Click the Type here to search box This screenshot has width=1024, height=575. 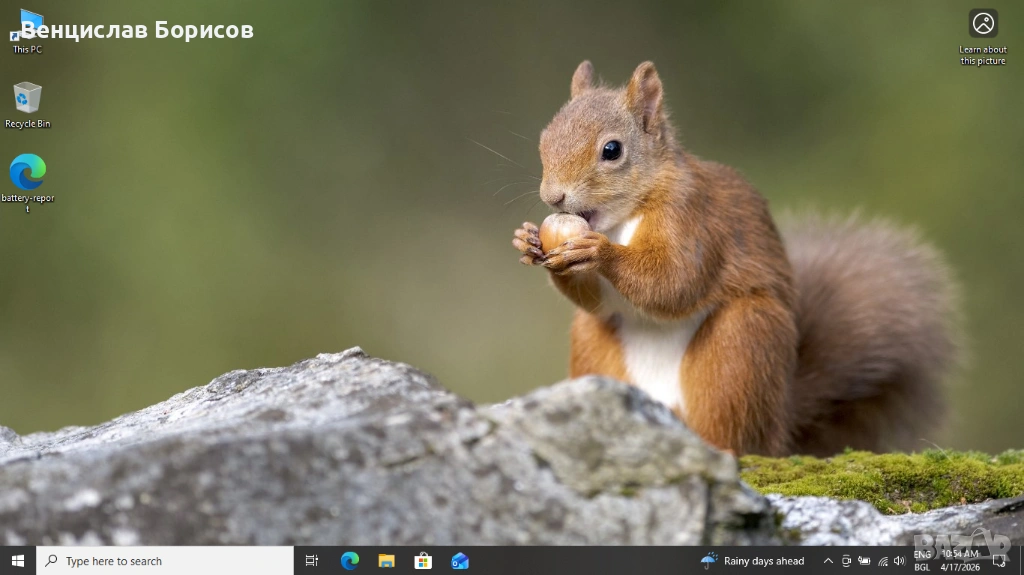point(165,561)
